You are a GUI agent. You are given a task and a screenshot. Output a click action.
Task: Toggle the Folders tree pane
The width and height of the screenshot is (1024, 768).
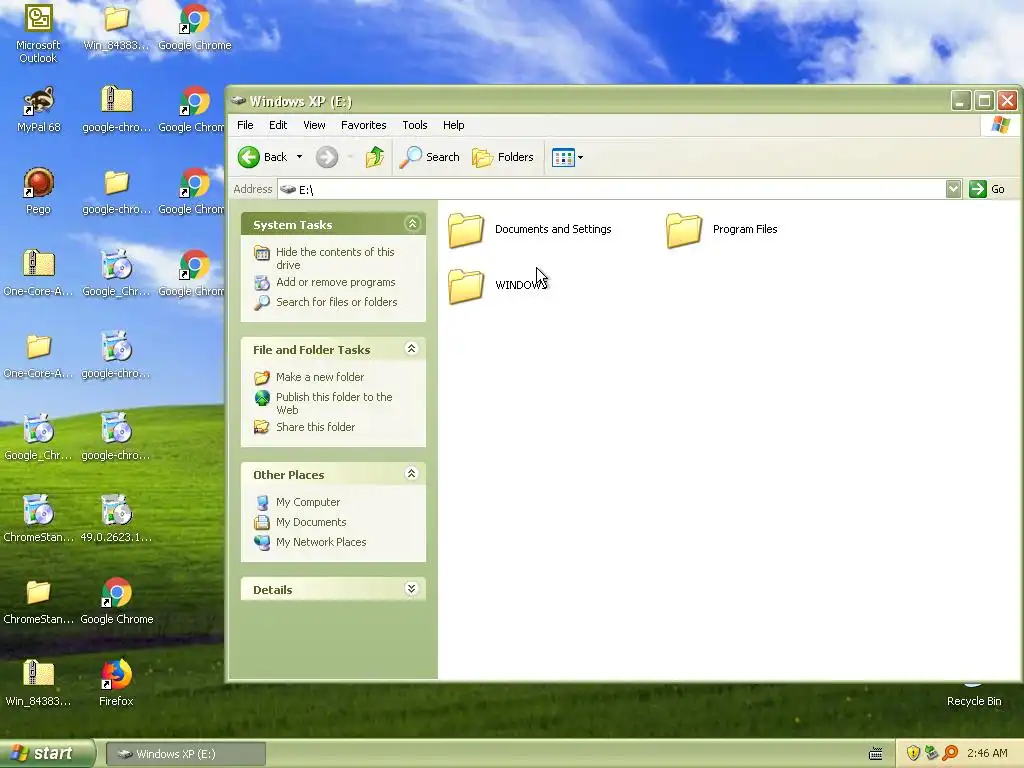pos(503,157)
